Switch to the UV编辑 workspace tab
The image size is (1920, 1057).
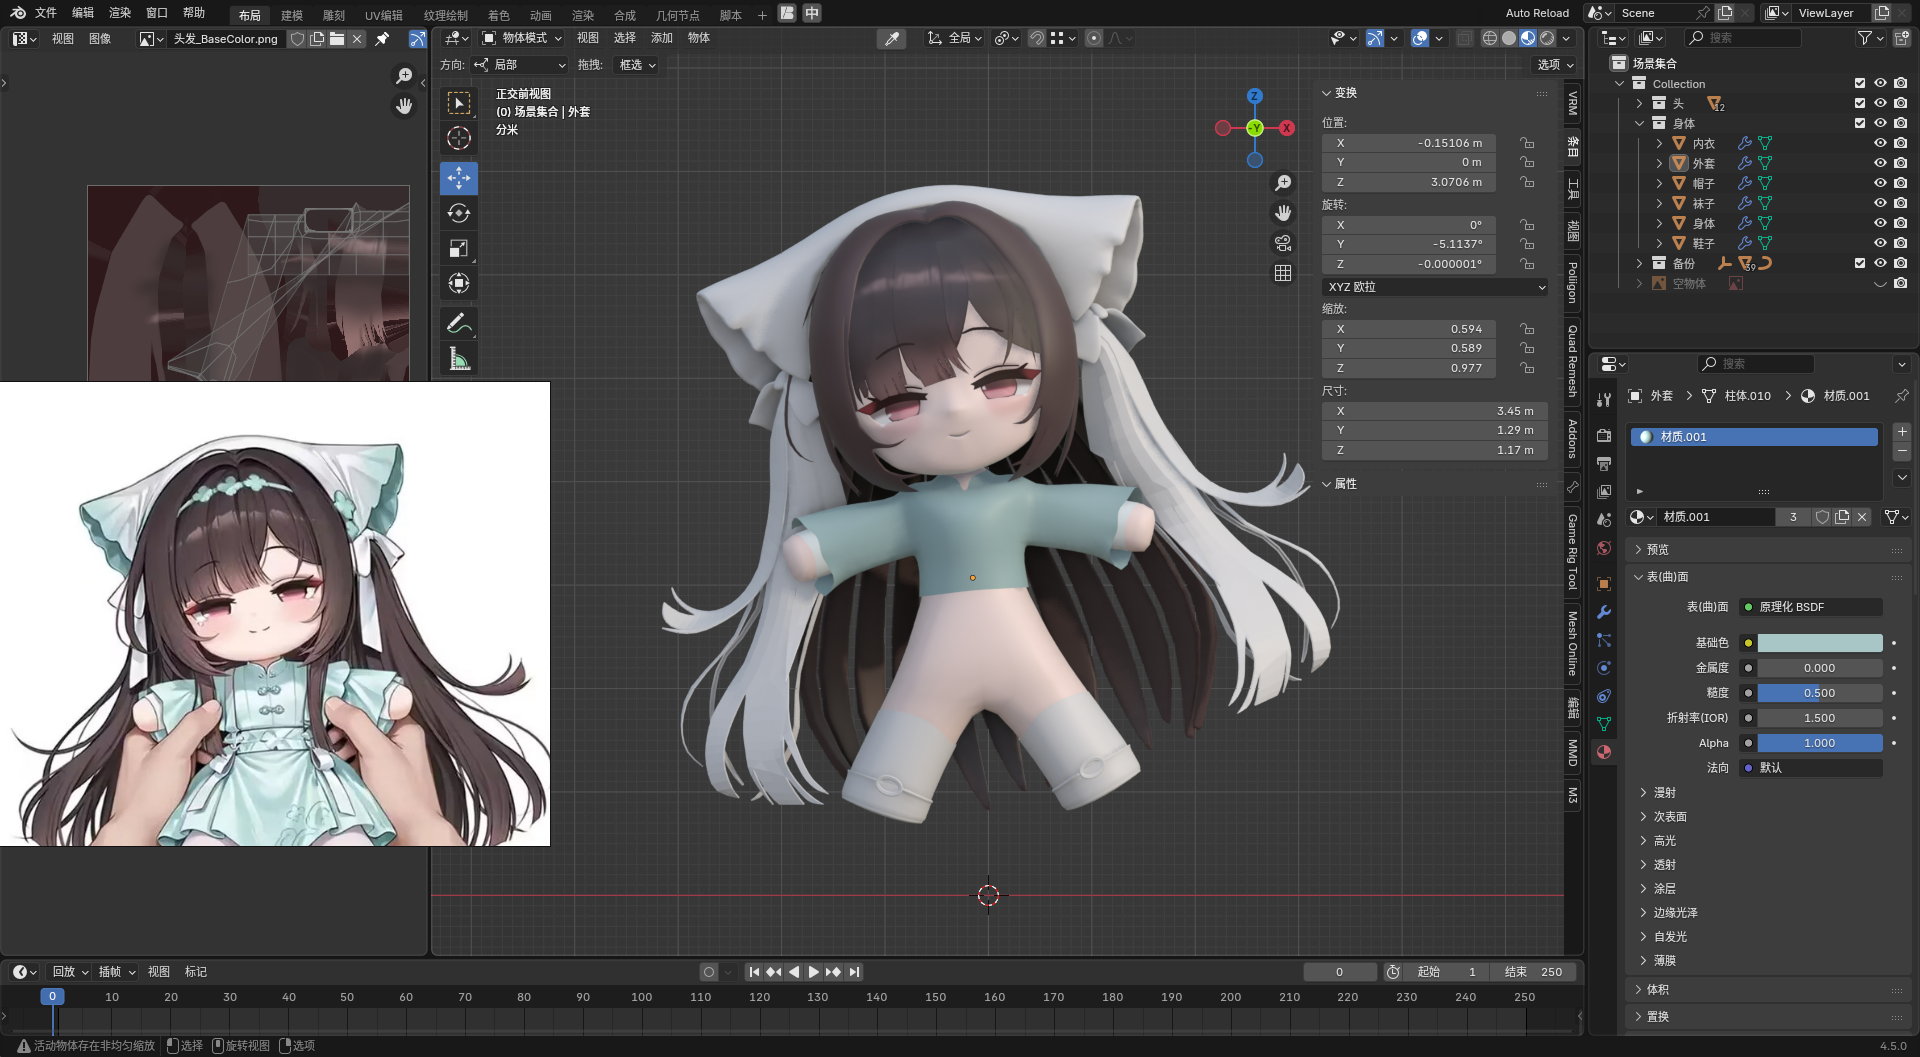pyautogui.click(x=383, y=15)
